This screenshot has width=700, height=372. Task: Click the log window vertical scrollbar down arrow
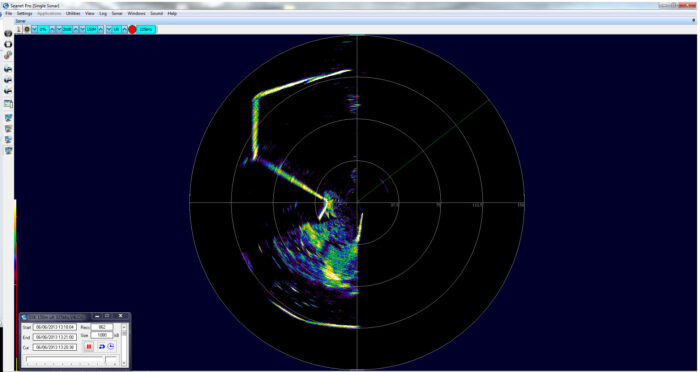pyautogui.click(x=124, y=363)
